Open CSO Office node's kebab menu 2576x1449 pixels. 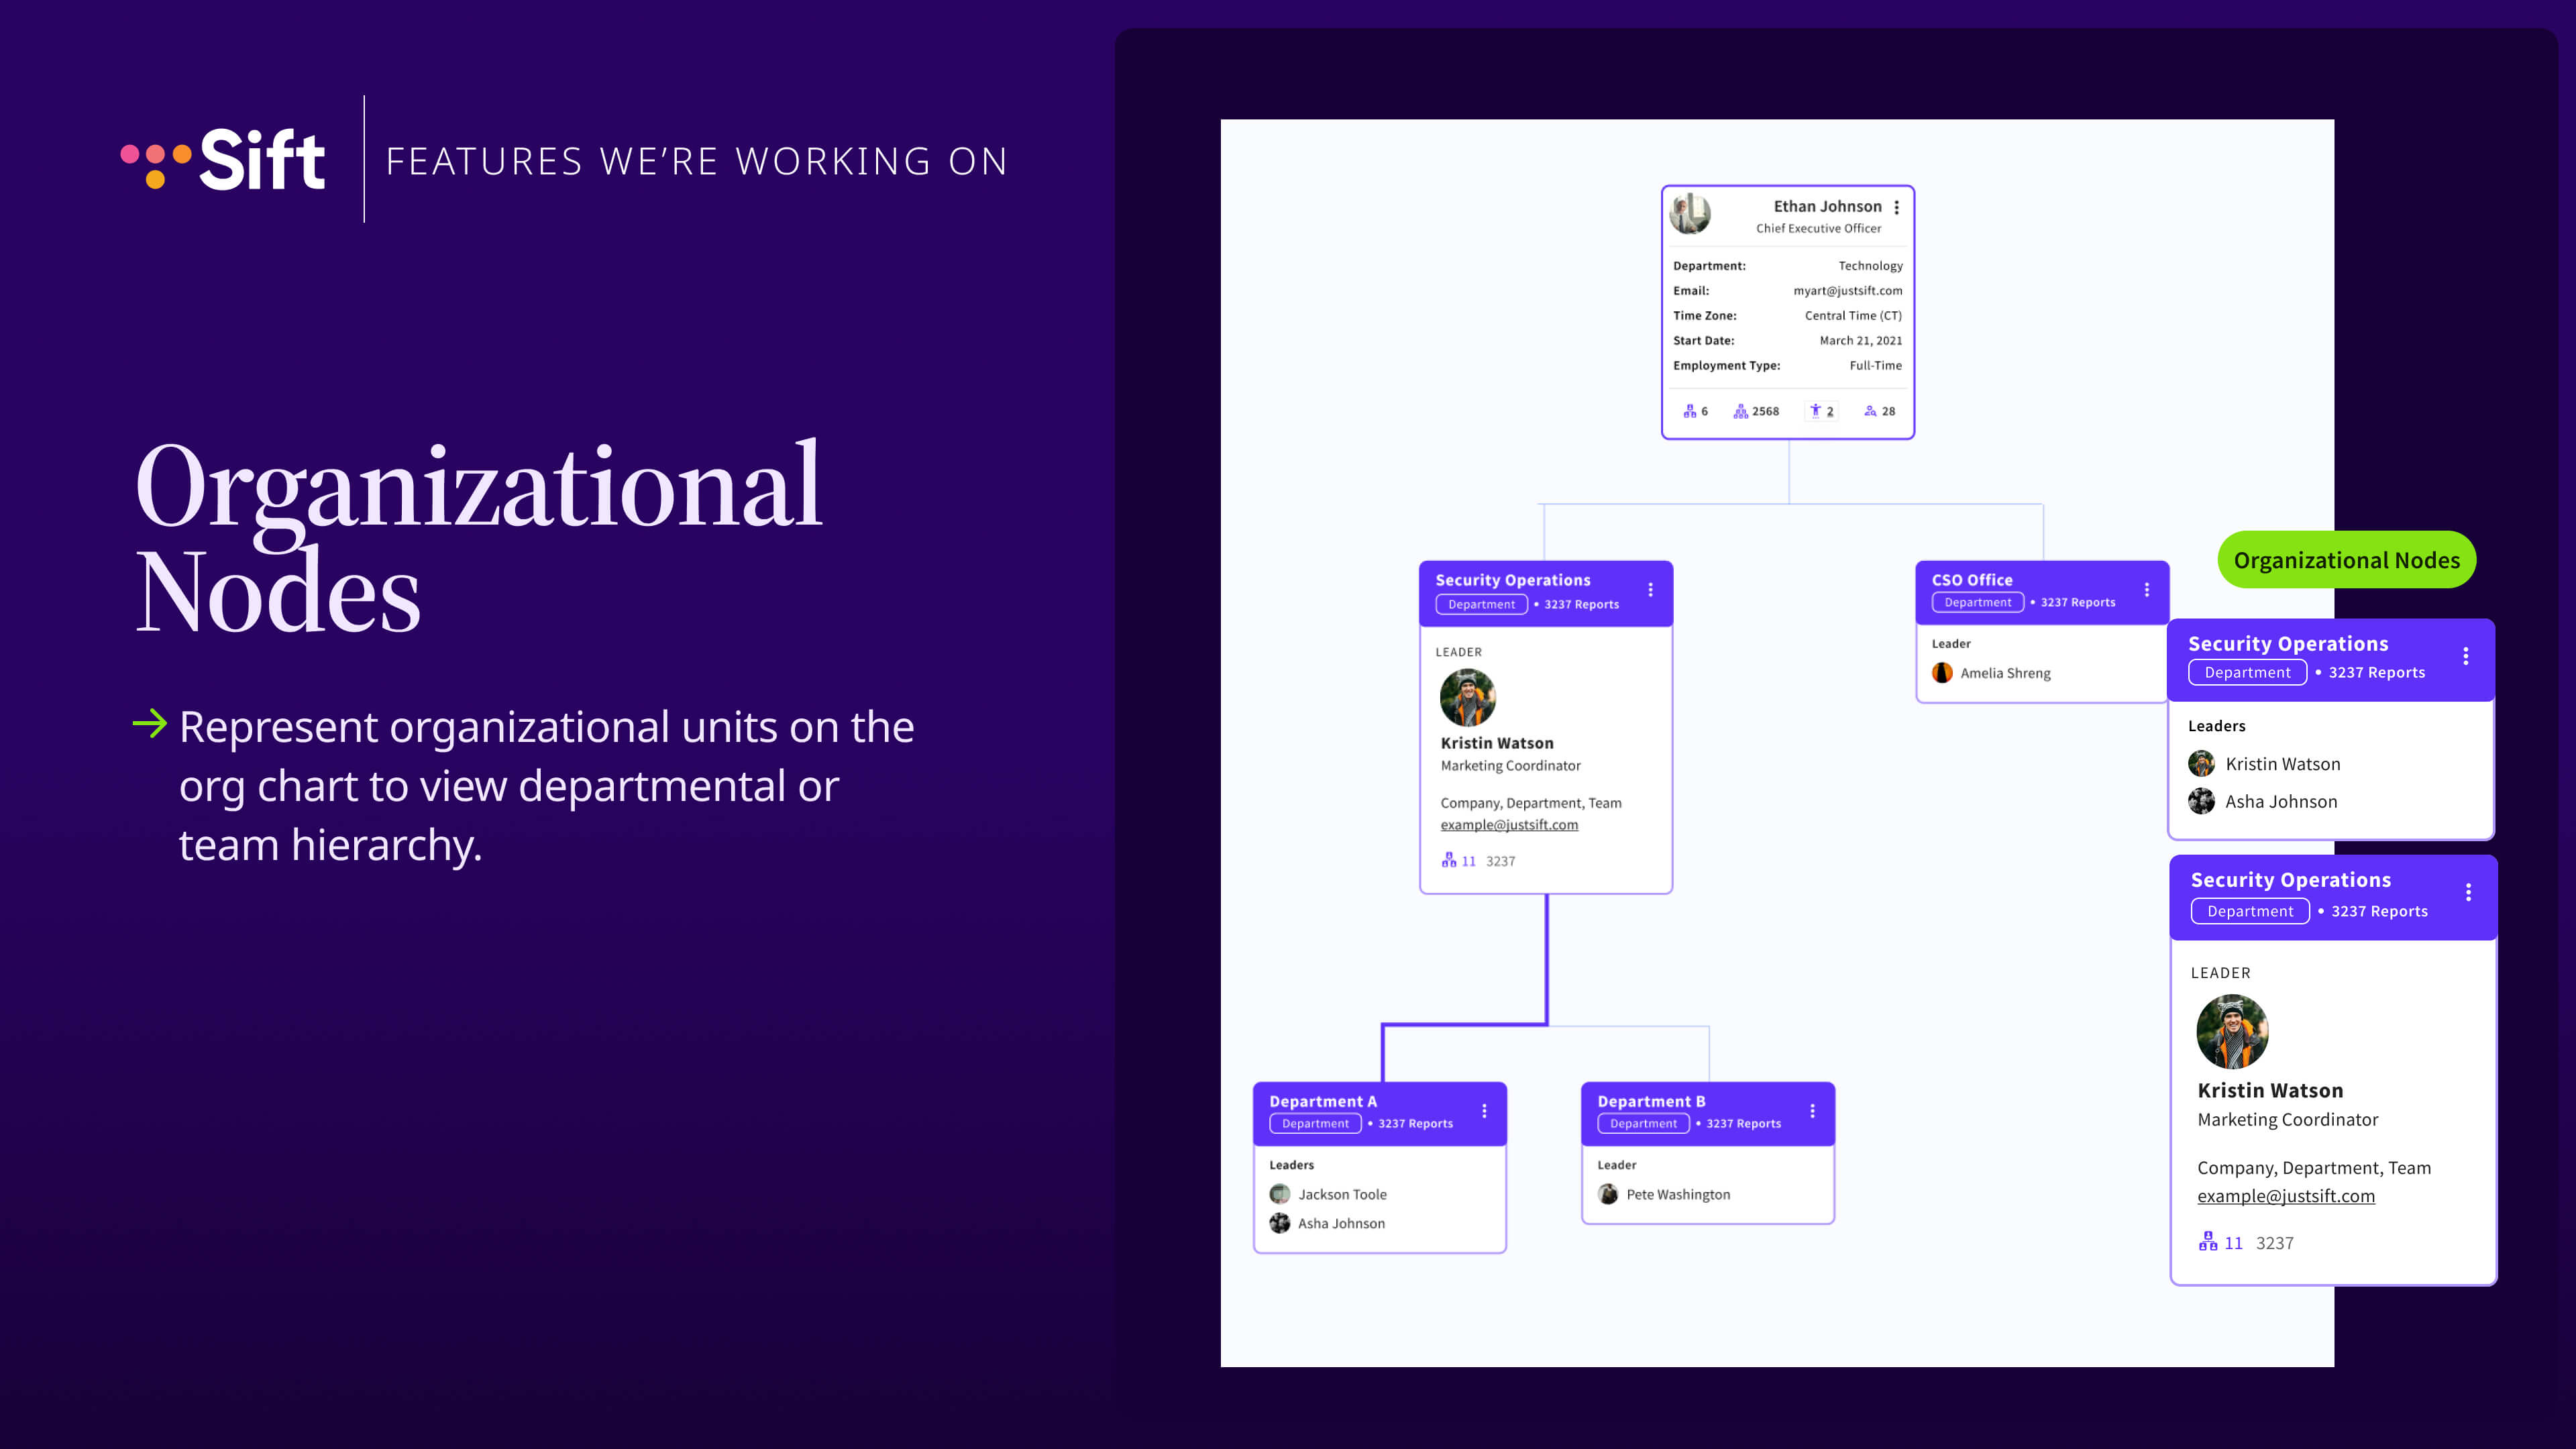tap(2146, 590)
